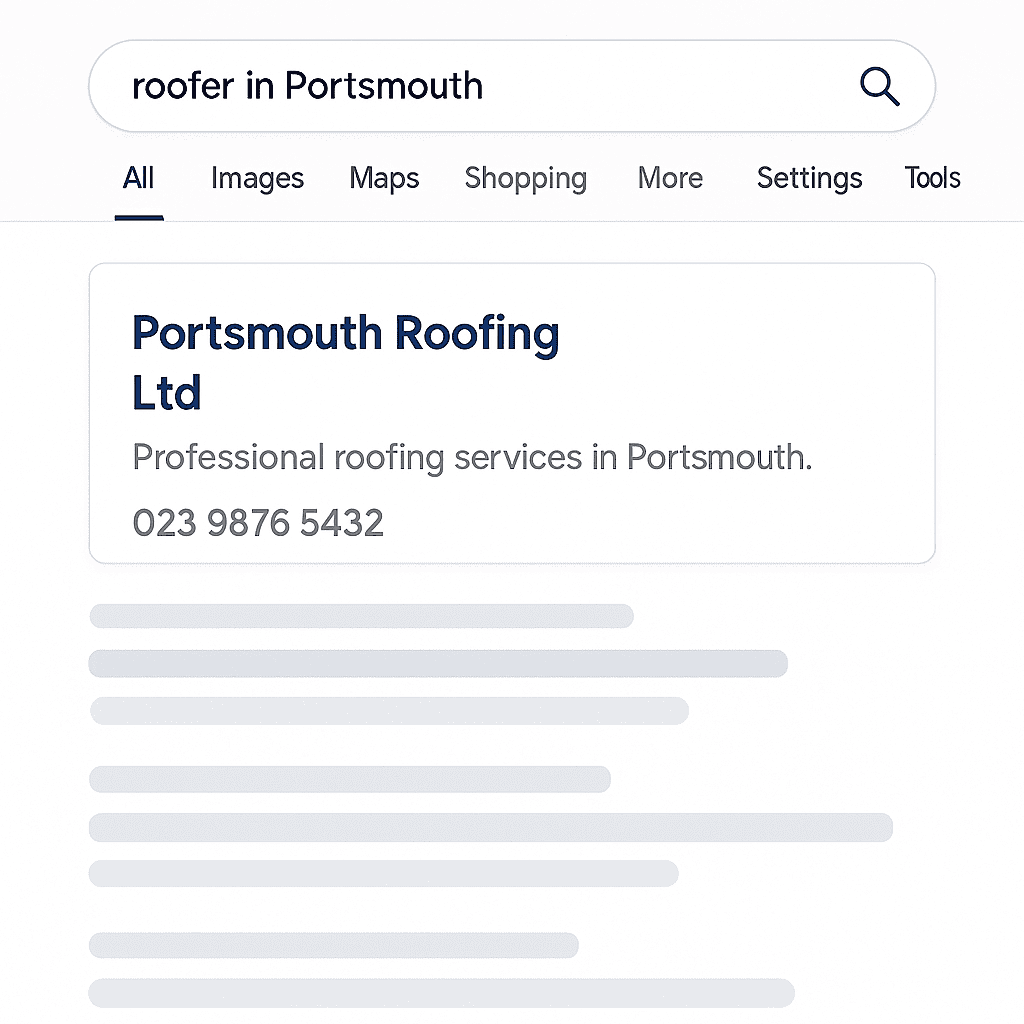Expand the More menu
This screenshot has height=1024, width=1024.
(x=670, y=179)
